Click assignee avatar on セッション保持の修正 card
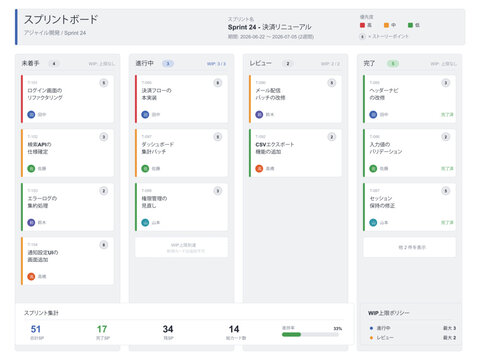 (x=373, y=222)
